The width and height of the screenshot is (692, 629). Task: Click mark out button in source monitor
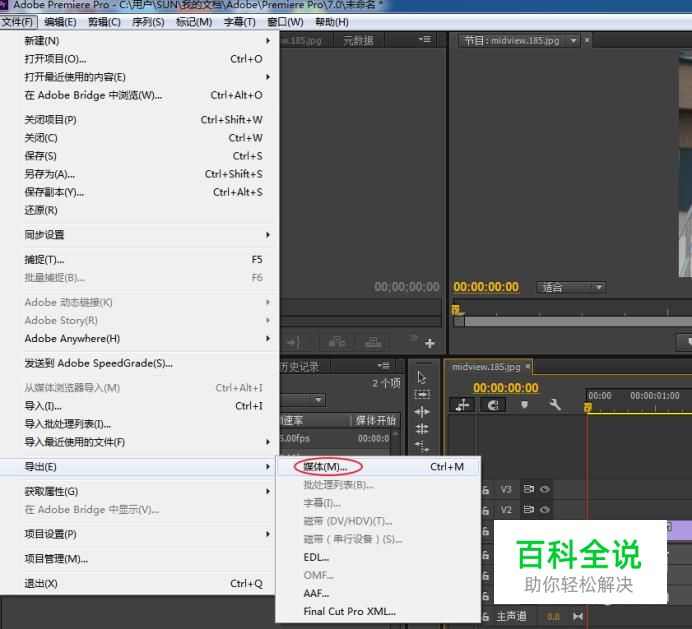point(294,342)
